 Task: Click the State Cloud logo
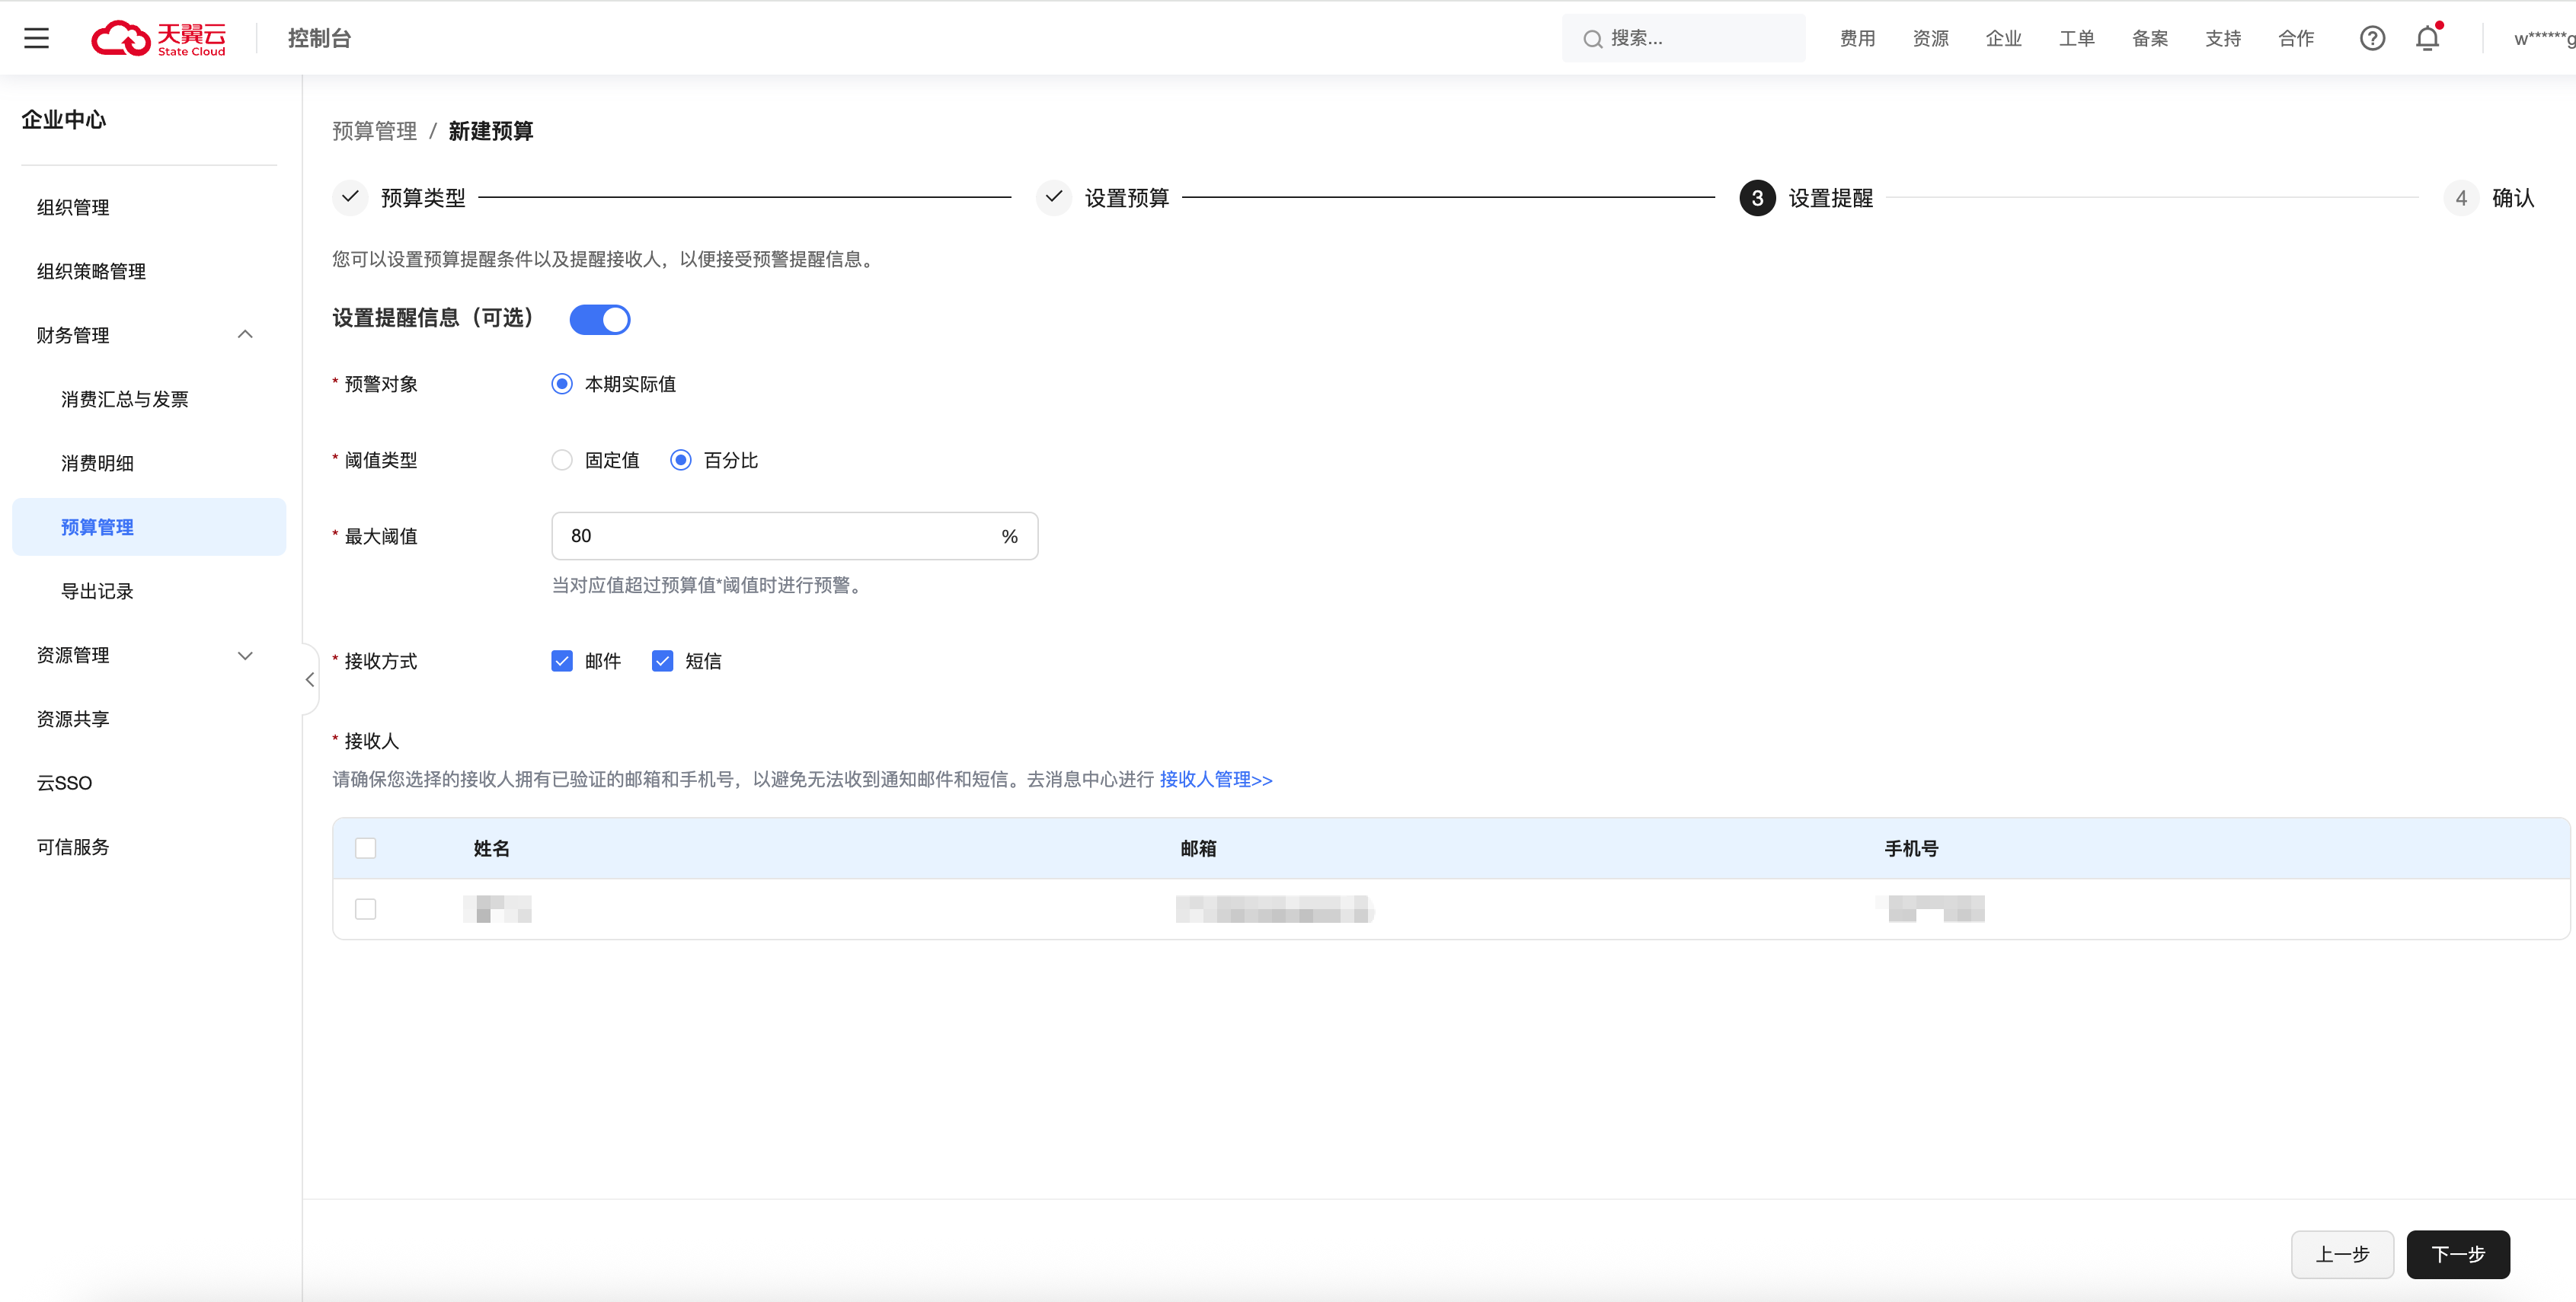point(159,38)
